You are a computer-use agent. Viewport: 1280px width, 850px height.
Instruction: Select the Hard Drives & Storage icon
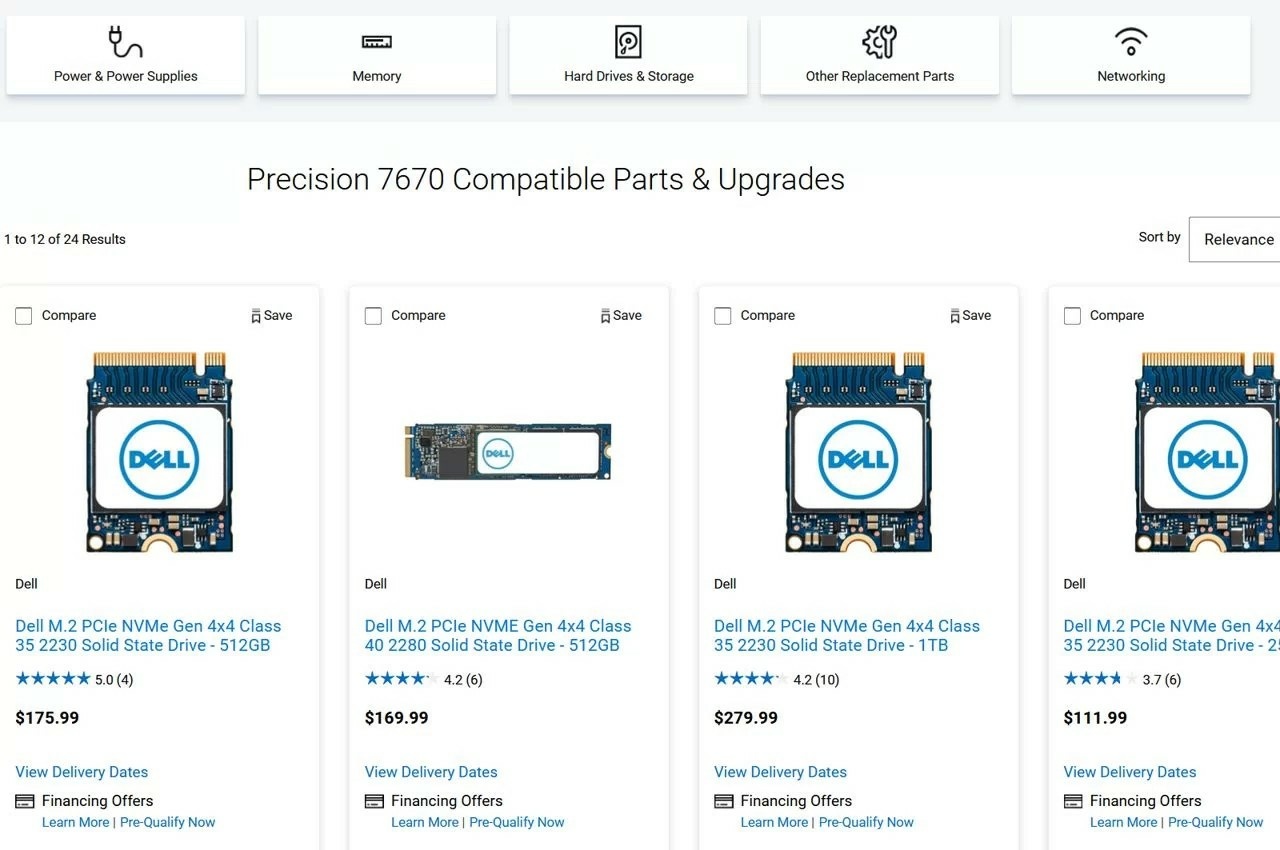coord(628,42)
